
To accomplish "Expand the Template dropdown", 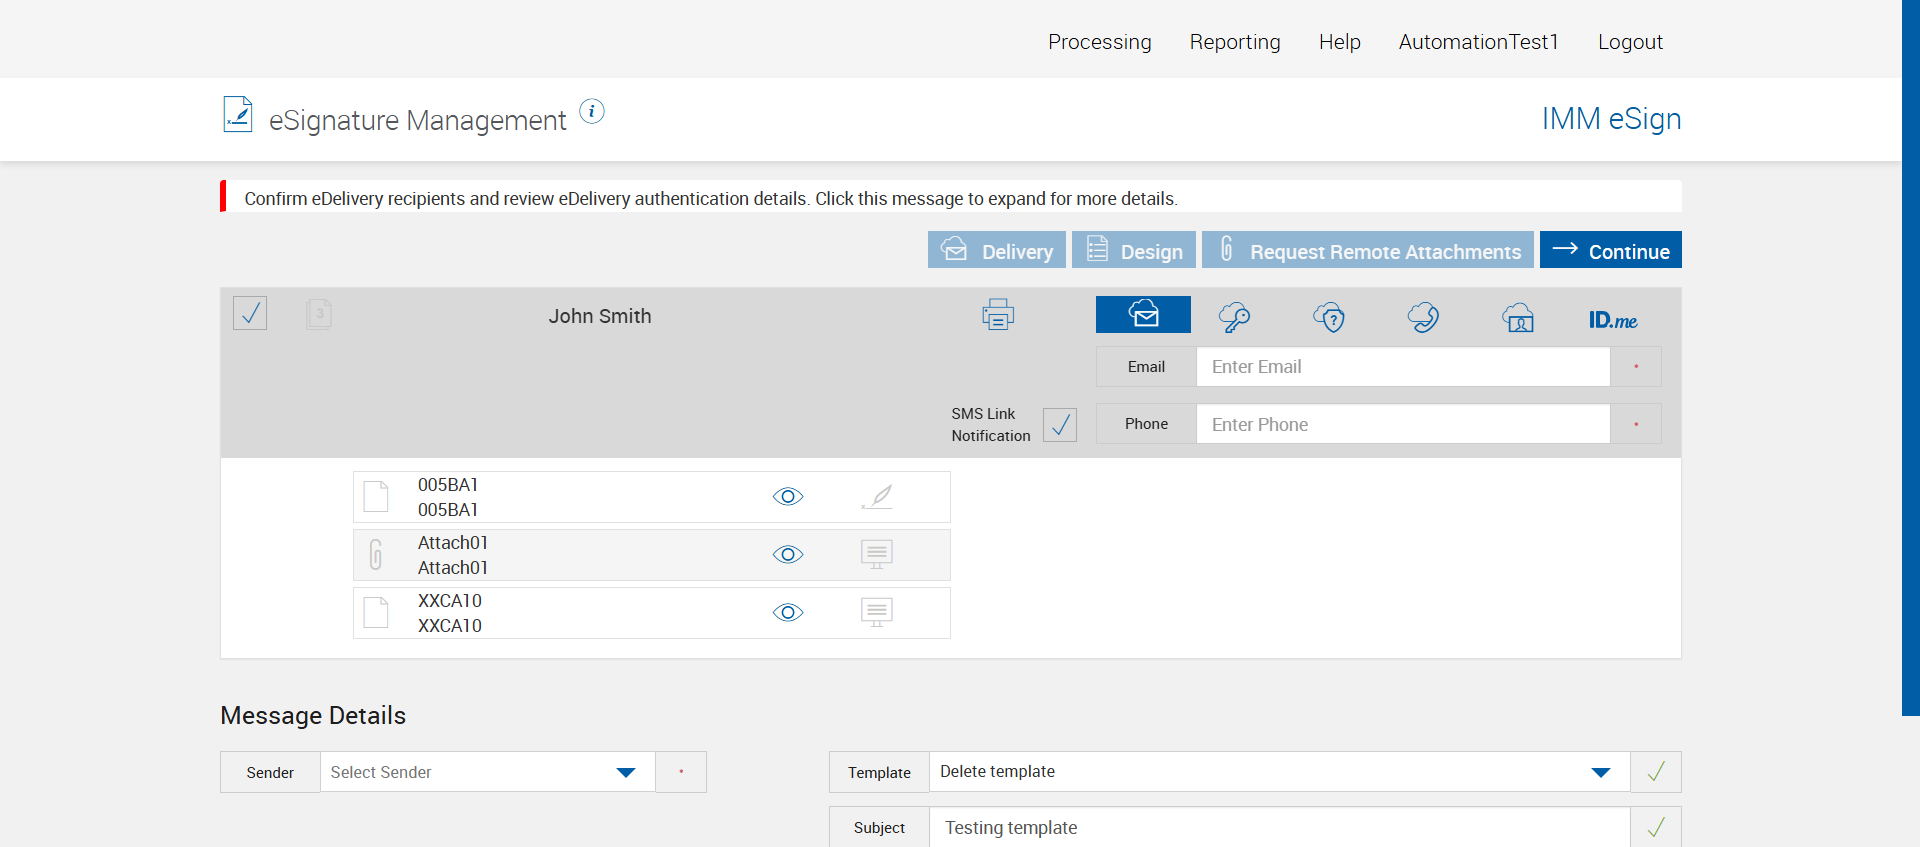I will point(1600,772).
